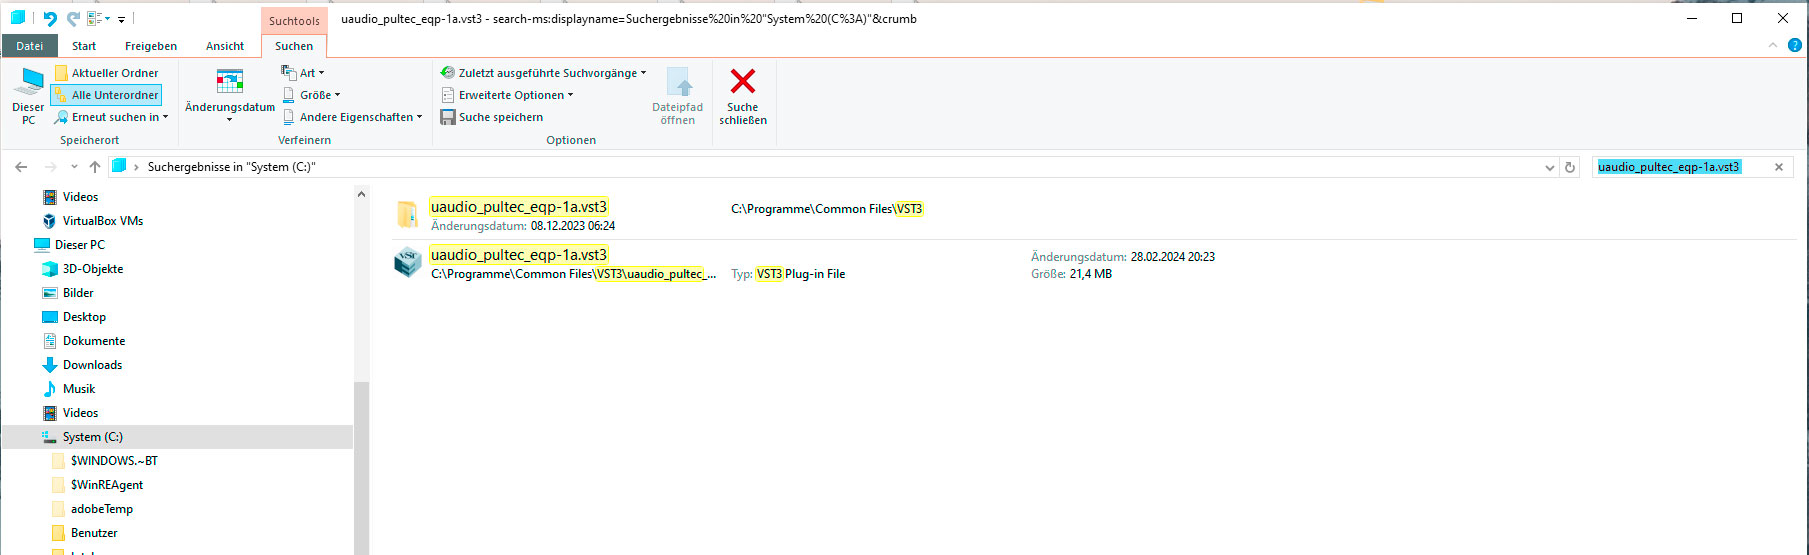
Task: Select Aktueller Ordner search scope
Action: [x=106, y=73]
